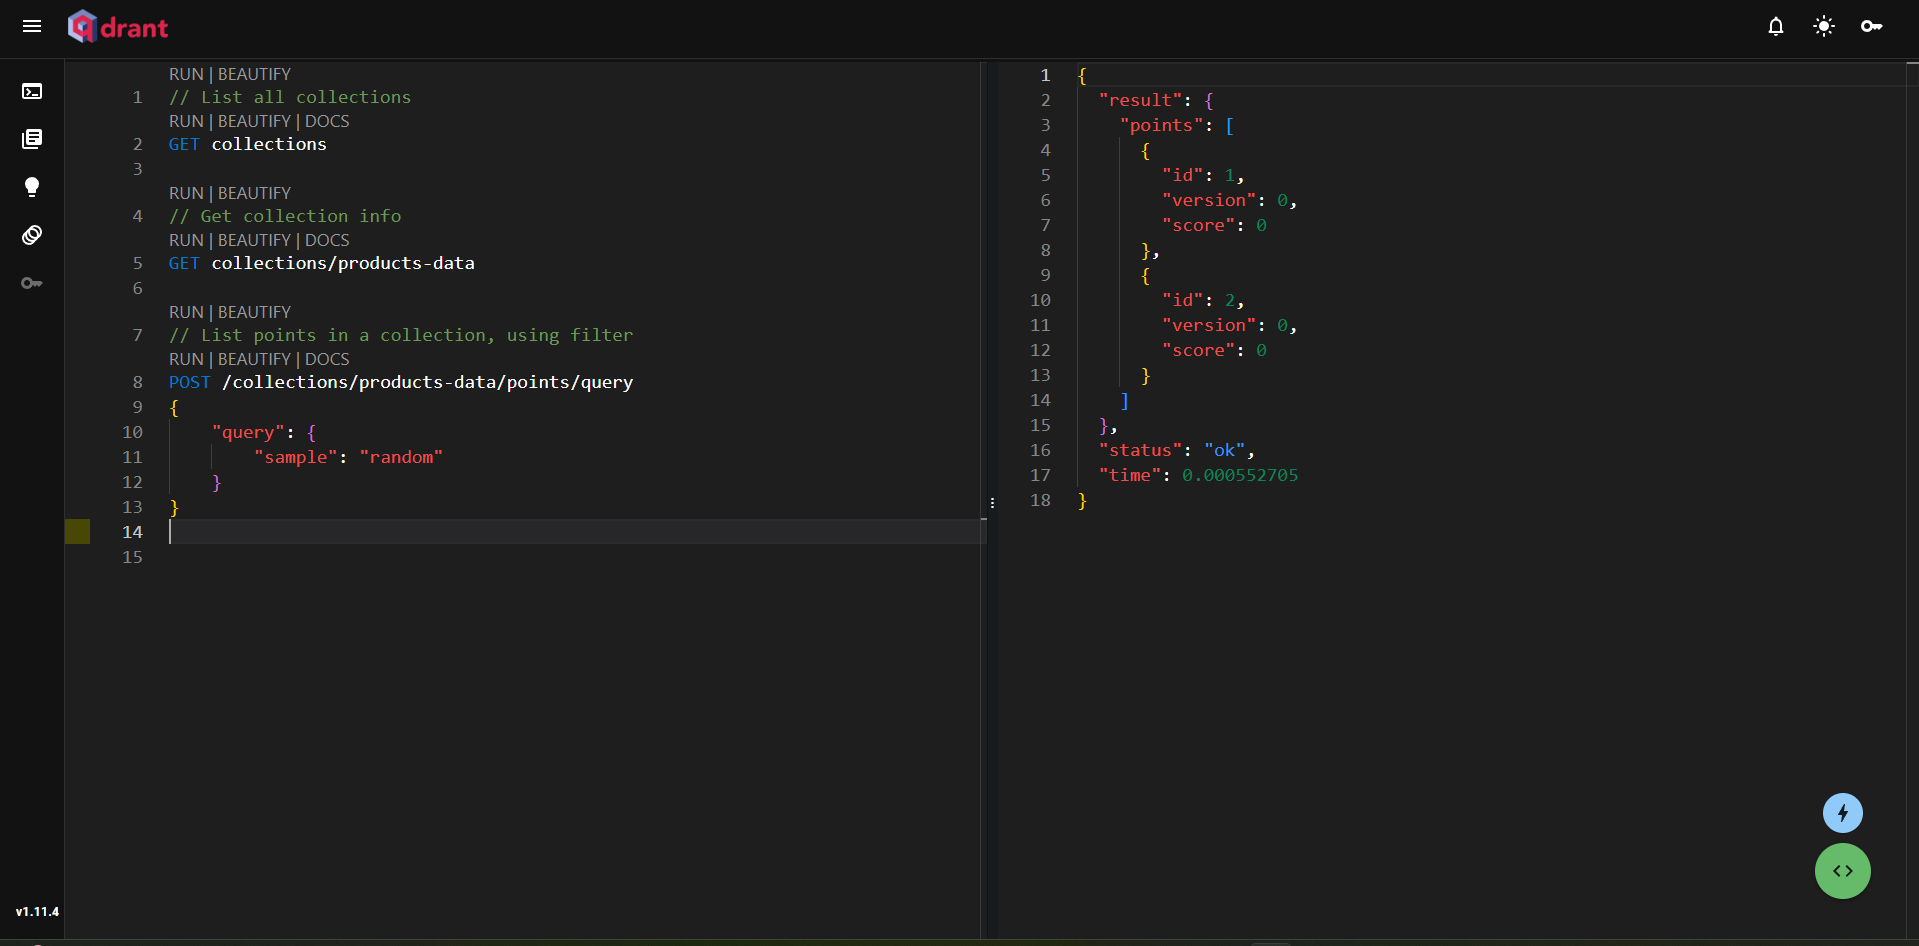Open the Console panel from the sidebar
This screenshot has width=1919, height=946.
click(x=32, y=91)
